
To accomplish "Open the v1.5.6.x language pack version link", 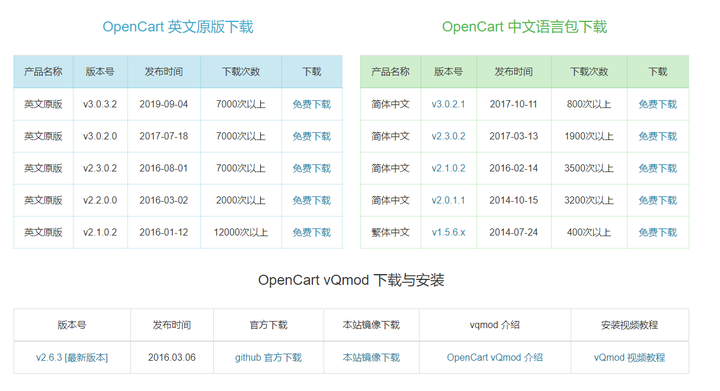I will tap(448, 233).
